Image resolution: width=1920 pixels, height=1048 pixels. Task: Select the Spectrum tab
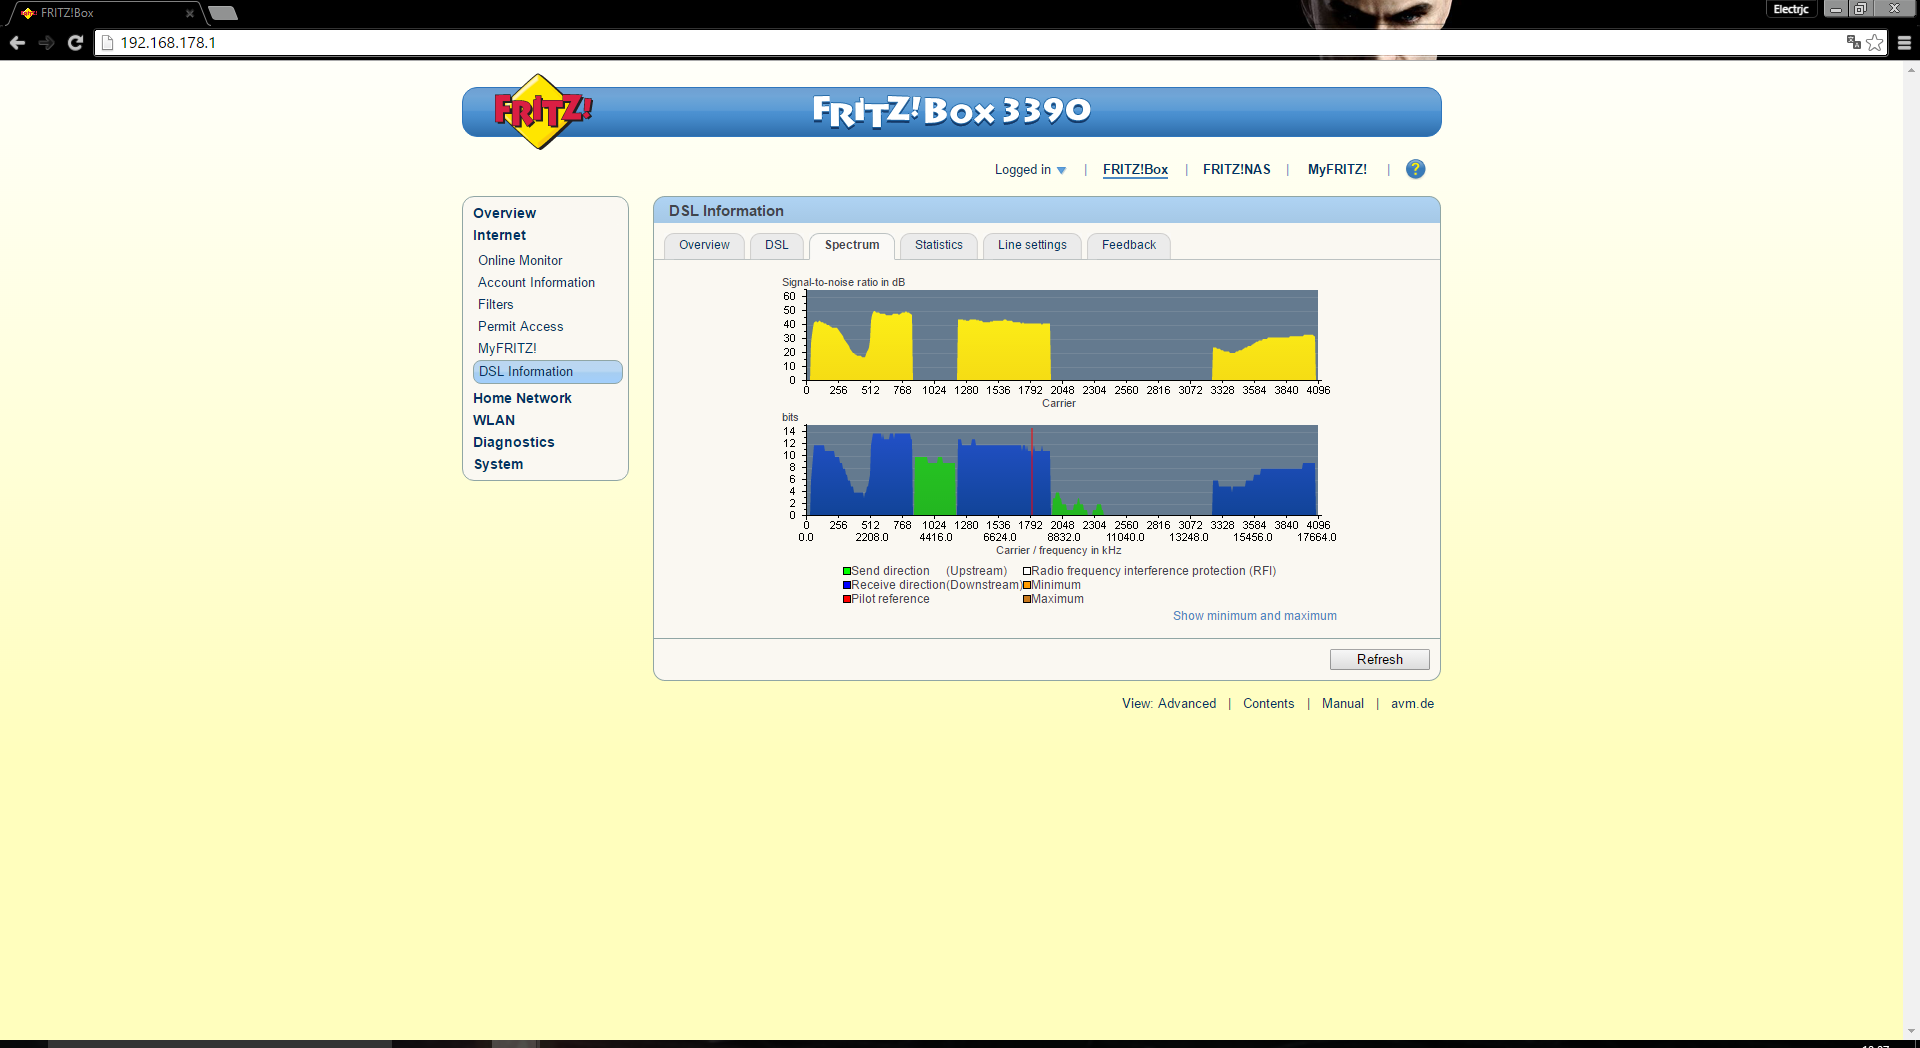tap(852, 245)
